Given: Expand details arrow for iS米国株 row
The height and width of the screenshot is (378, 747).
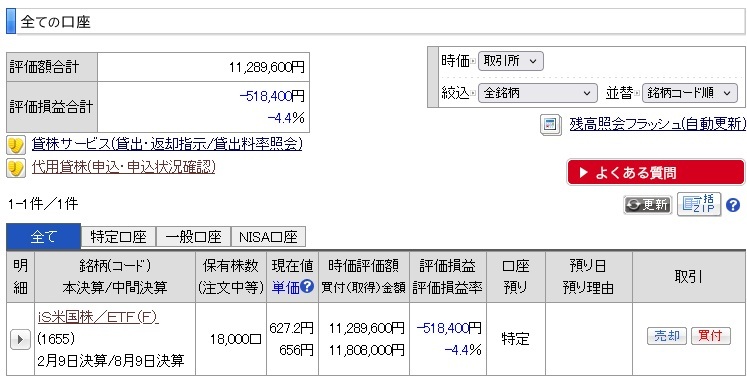Looking at the screenshot, I should (x=20, y=339).
